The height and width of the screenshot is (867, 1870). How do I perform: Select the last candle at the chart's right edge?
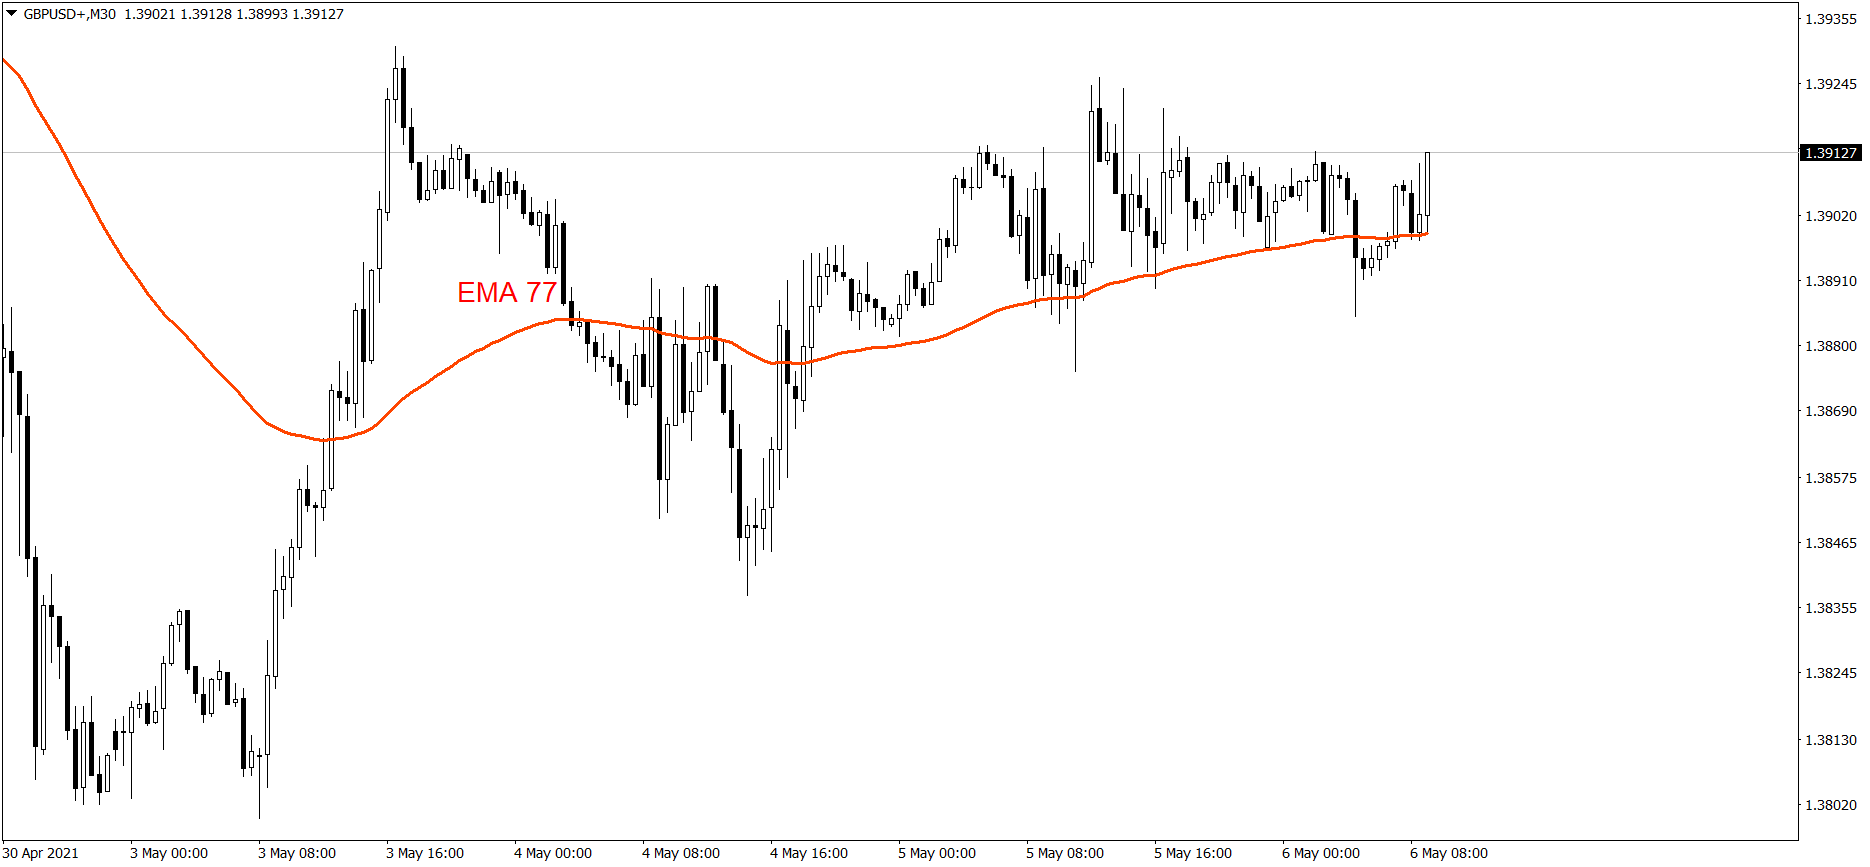coord(1427,185)
